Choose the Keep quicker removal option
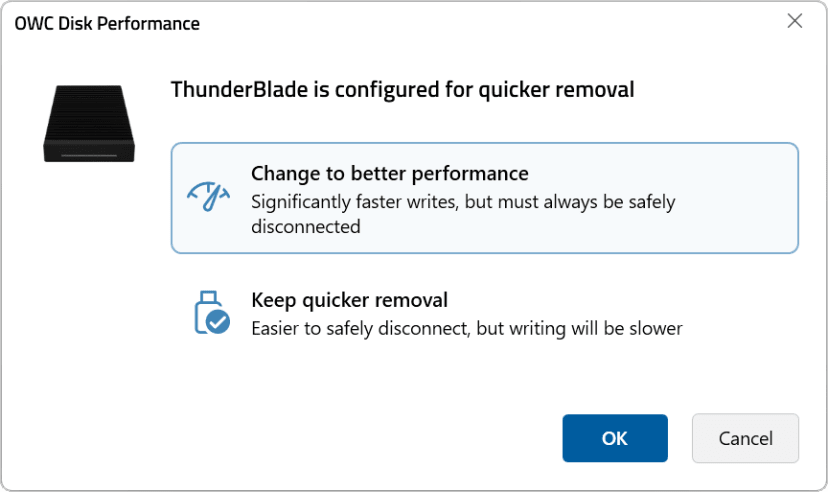The height and width of the screenshot is (492, 828). (349, 300)
